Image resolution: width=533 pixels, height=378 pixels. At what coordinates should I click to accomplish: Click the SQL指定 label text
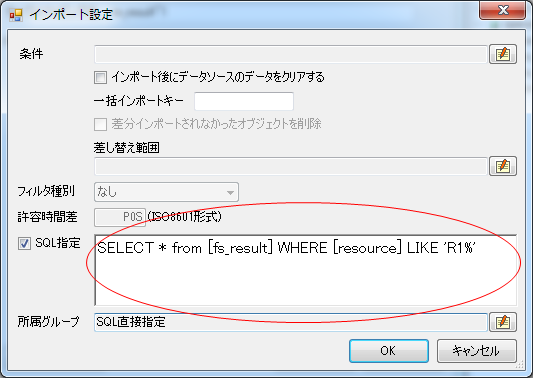point(58,243)
